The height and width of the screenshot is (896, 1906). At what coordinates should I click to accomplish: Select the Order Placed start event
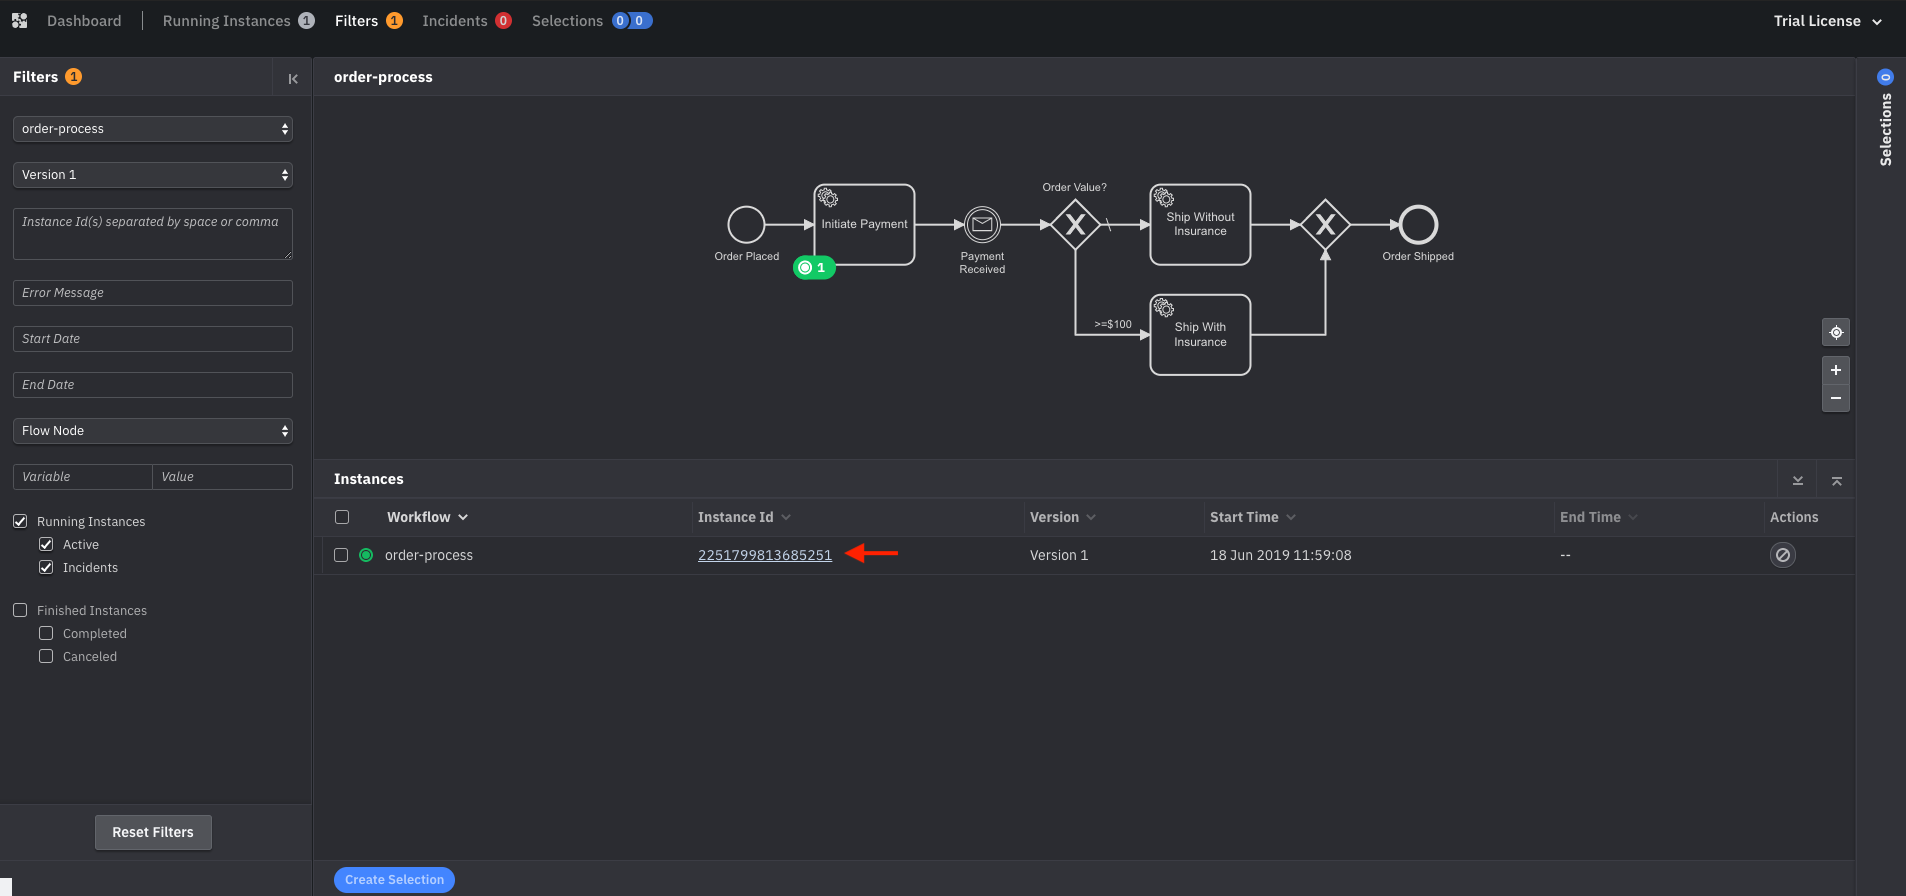(x=746, y=224)
